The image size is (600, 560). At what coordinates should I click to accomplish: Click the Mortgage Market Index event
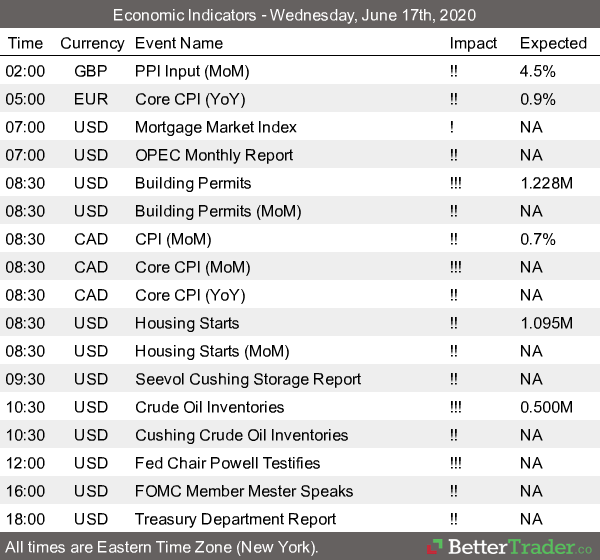pos(214,127)
